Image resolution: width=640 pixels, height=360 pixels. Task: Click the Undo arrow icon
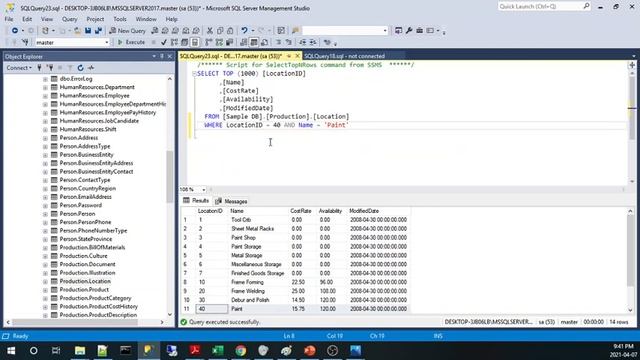click(244, 31)
